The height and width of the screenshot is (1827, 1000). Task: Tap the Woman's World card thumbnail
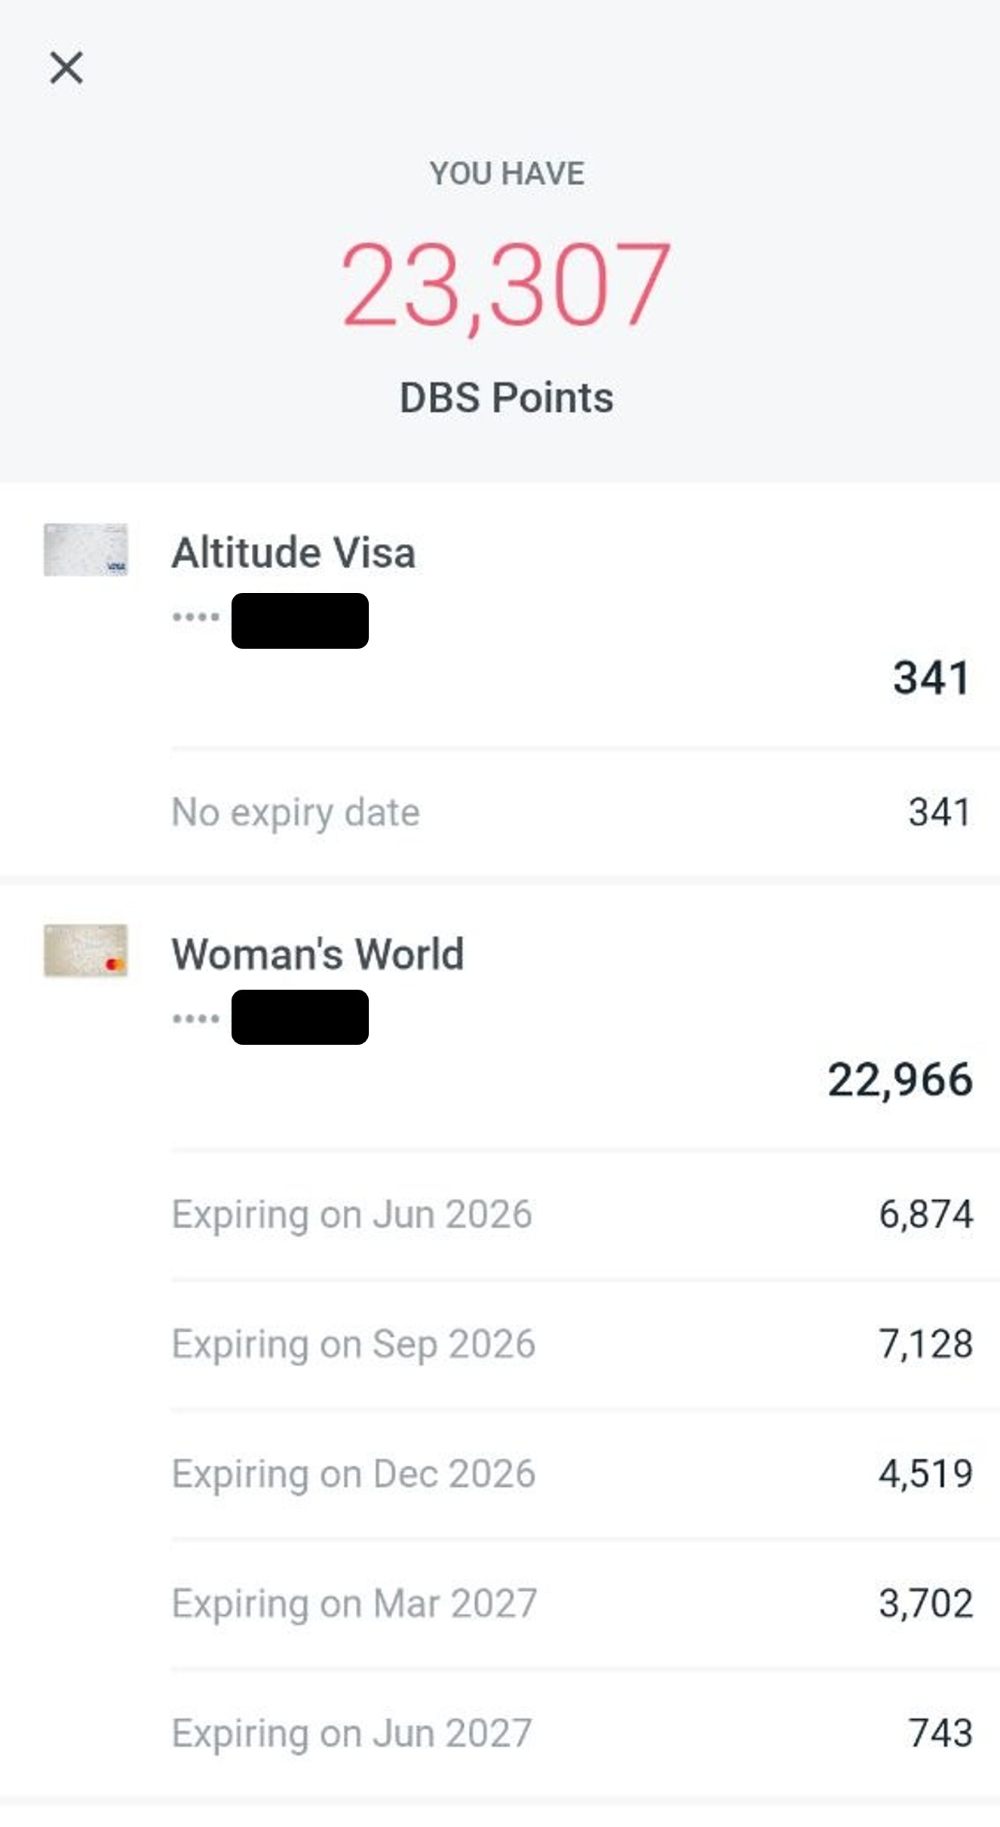pos(86,951)
